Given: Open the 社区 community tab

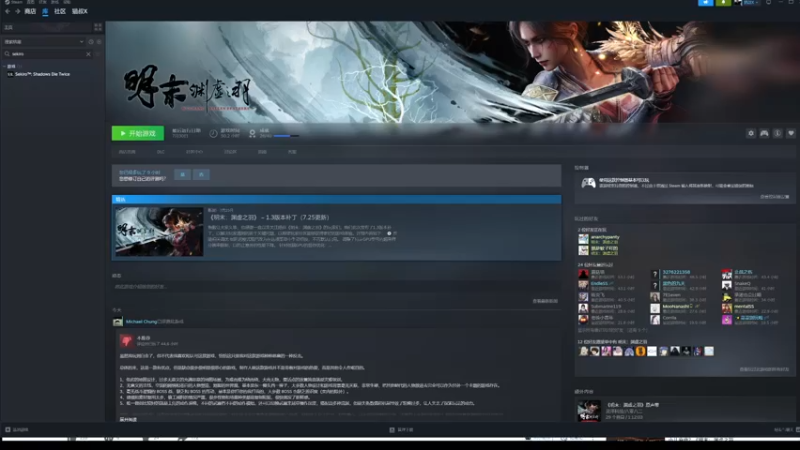Looking at the screenshot, I should point(60,11).
